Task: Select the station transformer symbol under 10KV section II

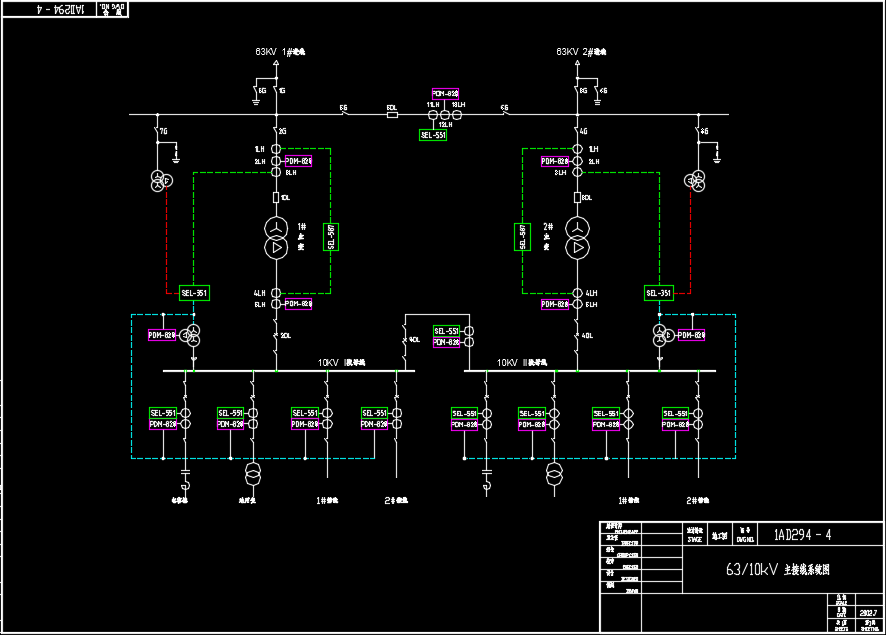Action: 553,473
